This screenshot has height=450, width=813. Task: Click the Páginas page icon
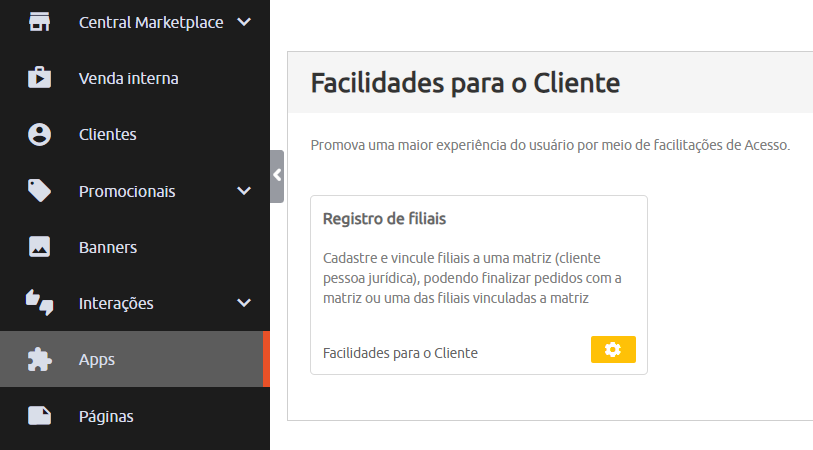pos(39,416)
